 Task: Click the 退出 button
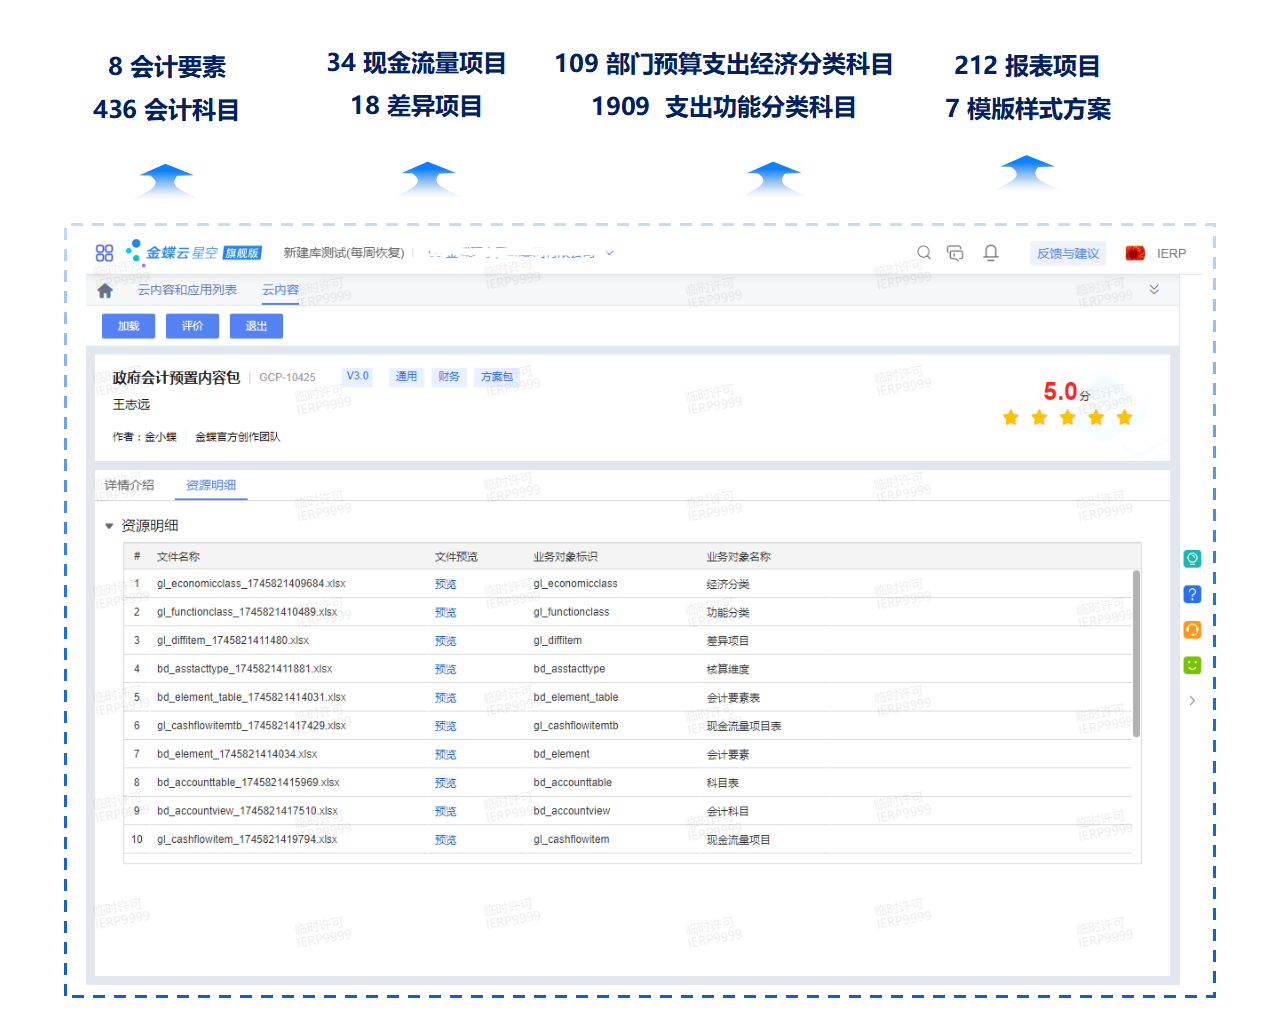tap(256, 326)
